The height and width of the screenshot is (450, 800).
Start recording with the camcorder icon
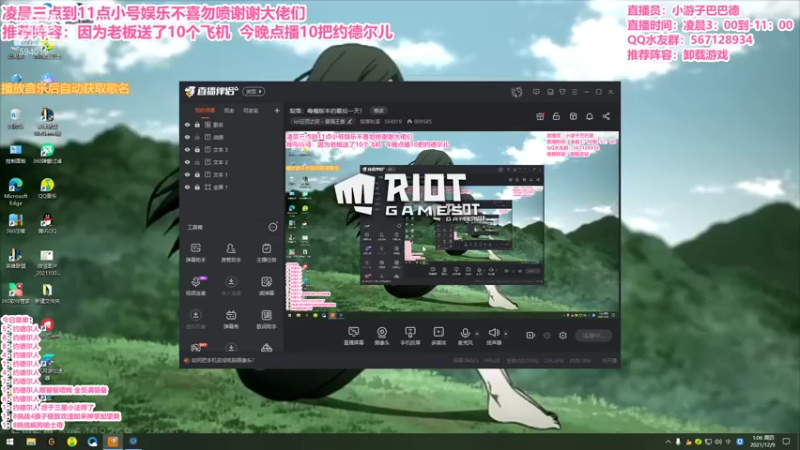530,335
